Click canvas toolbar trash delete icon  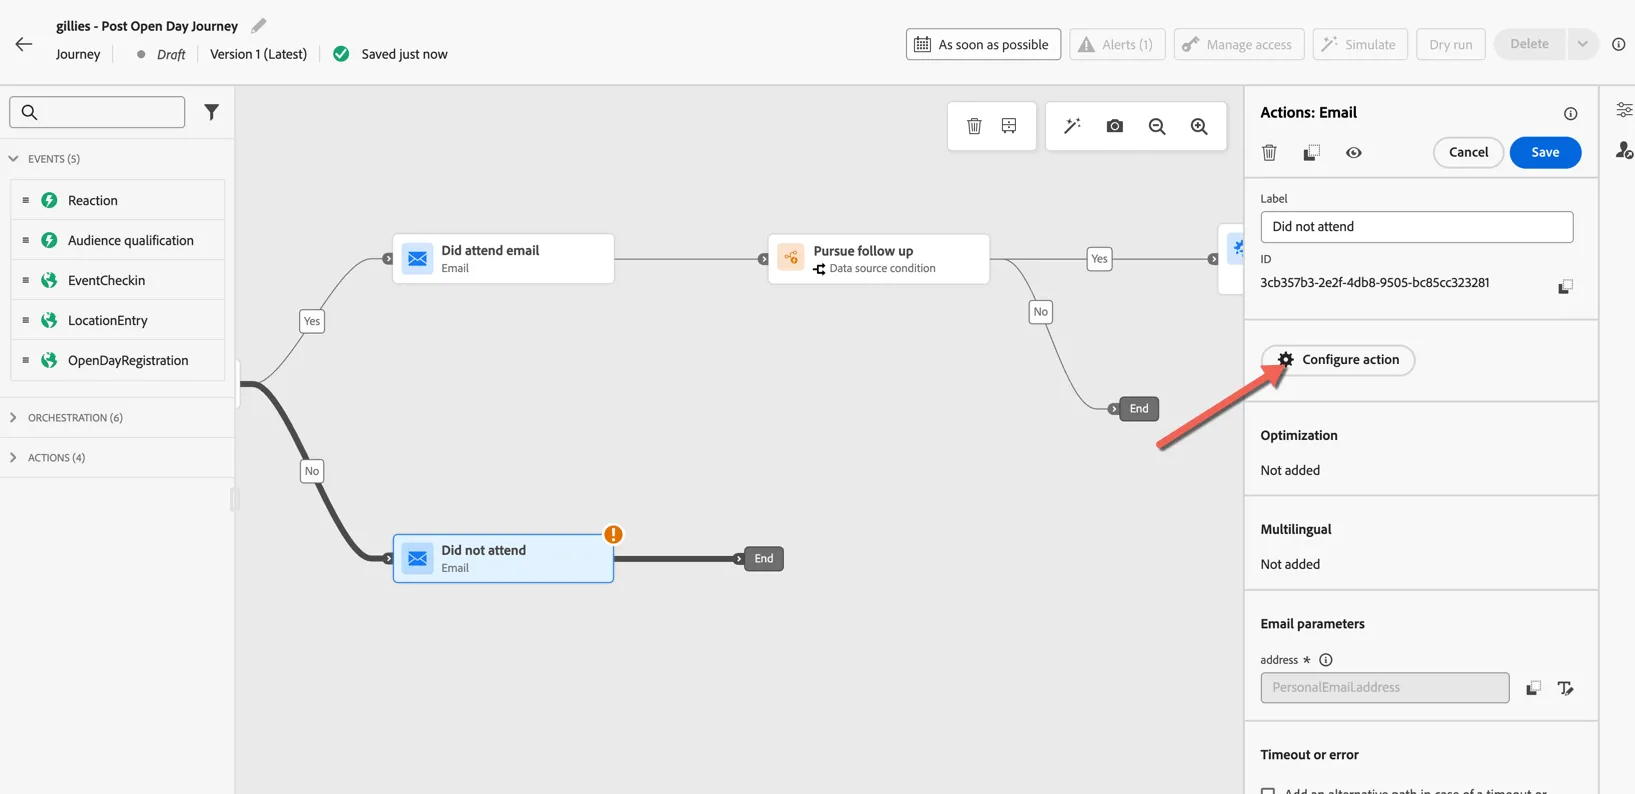click(974, 126)
